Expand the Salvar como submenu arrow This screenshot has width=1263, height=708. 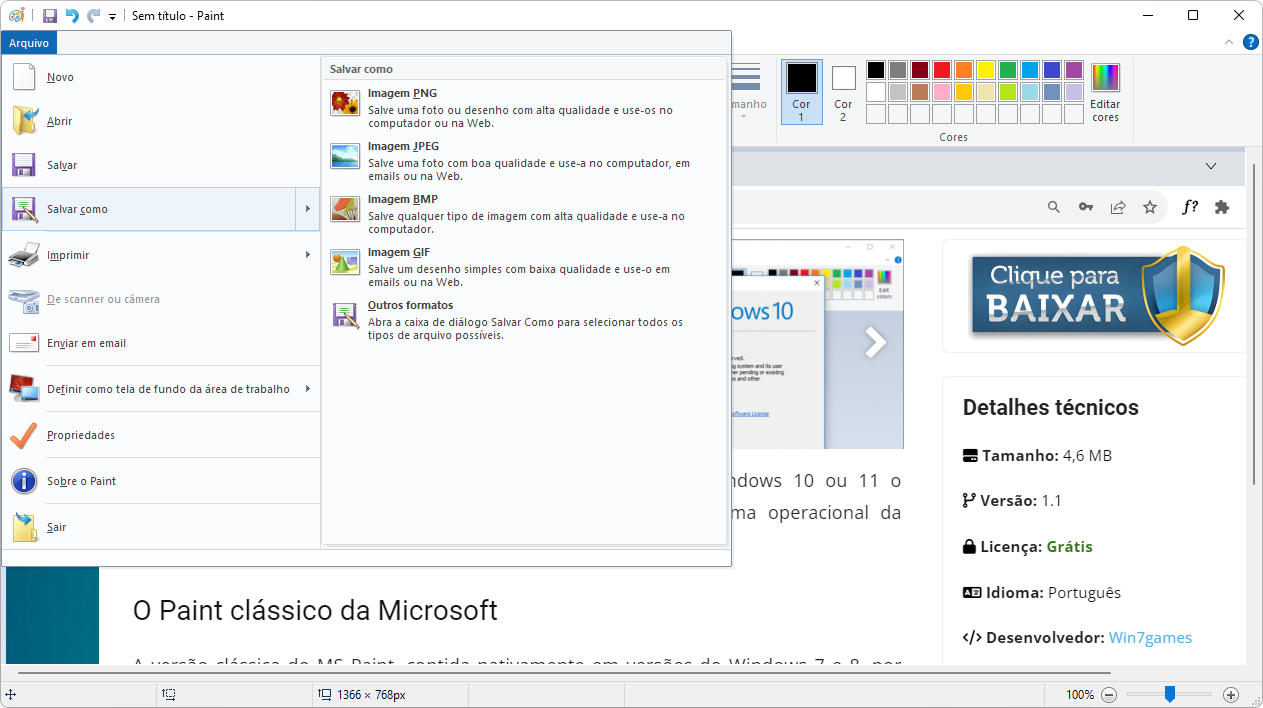pyautogui.click(x=308, y=209)
